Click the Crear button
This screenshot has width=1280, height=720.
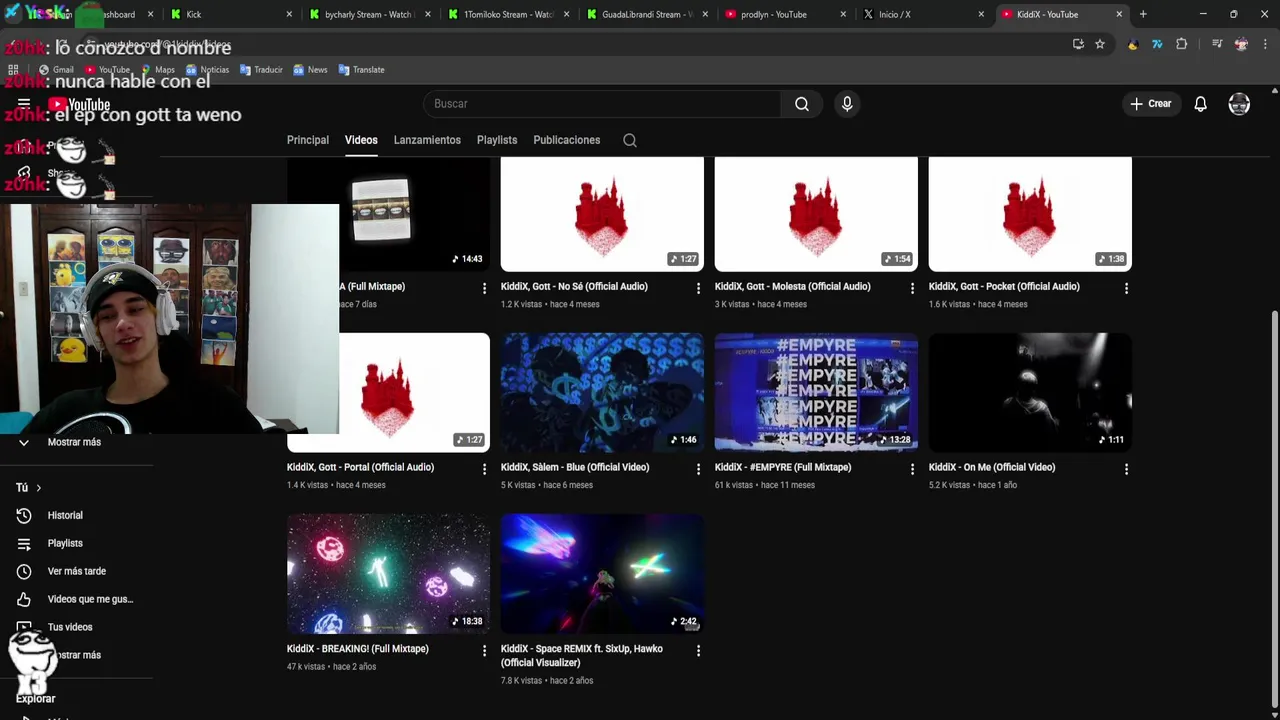pyautogui.click(x=1150, y=104)
